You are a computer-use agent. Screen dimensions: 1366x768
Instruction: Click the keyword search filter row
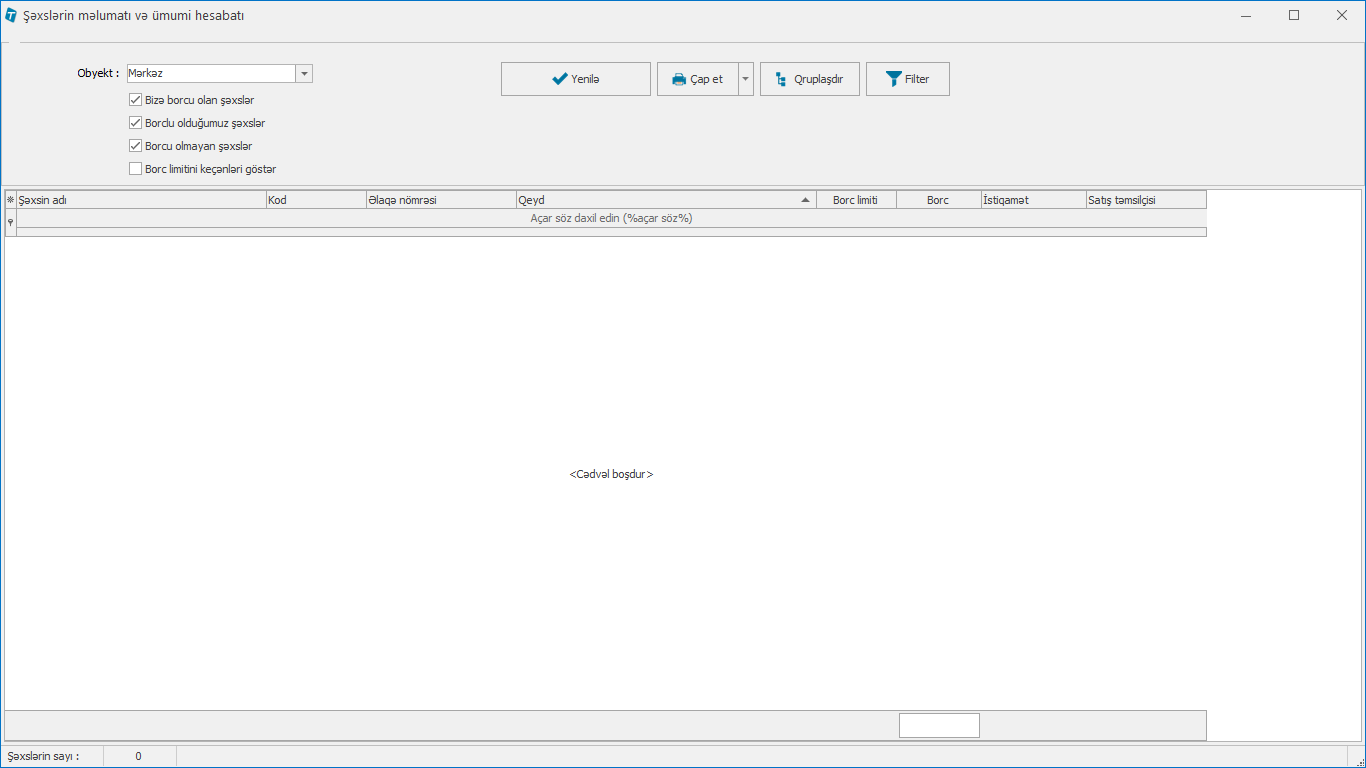611,218
